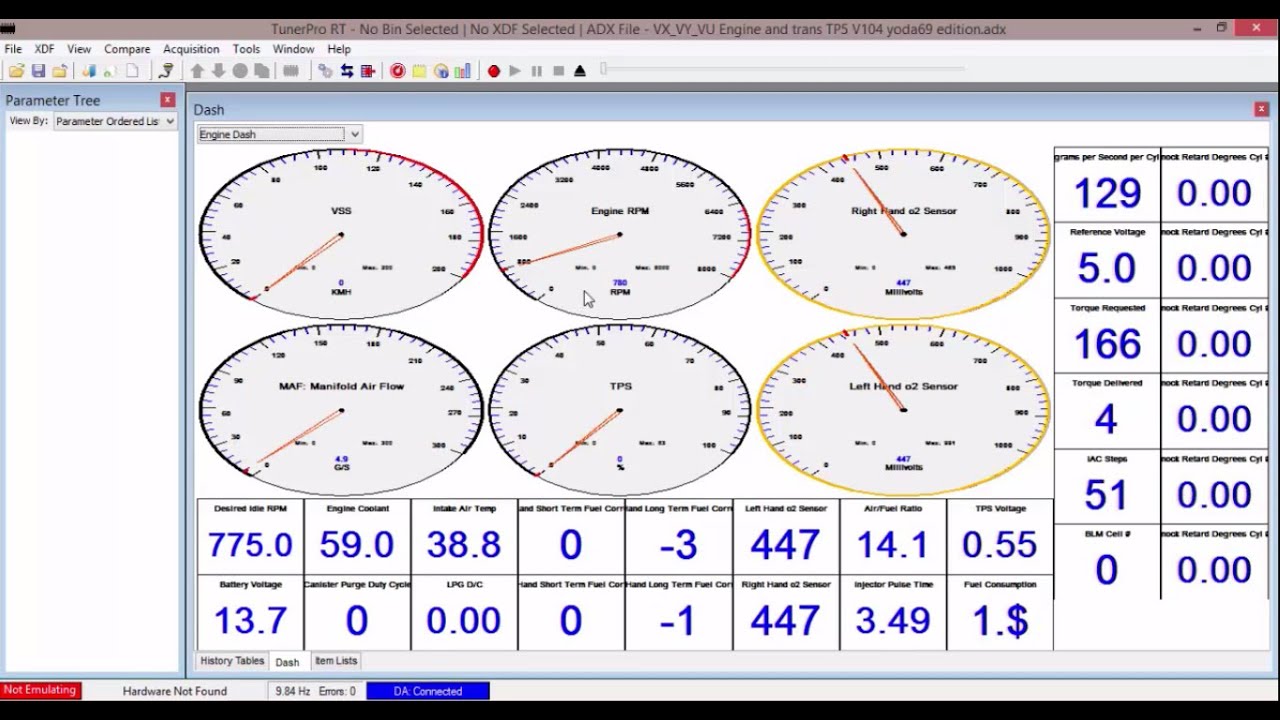This screenshot has width=1280, height=720.
Task: Click the TPS Voltage 0.55 value
Action: (999, 545)
